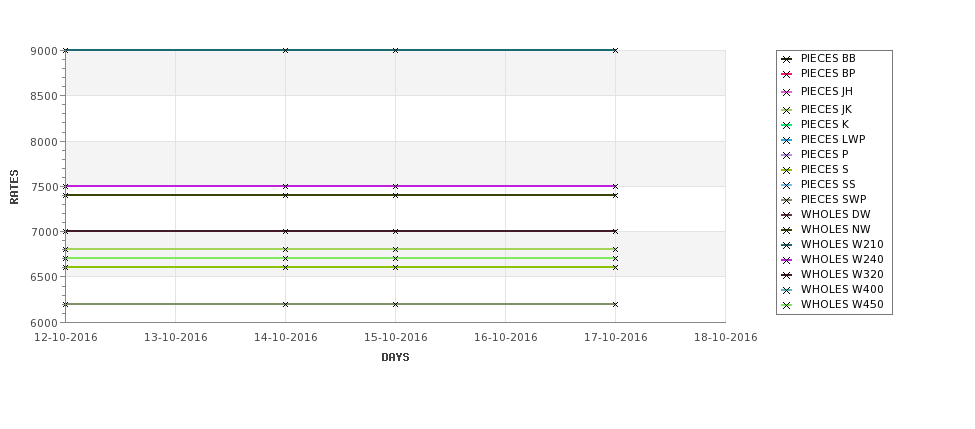Click the PIECES BB legend marker icon
This screenshot has width=975, height=429.
coord(786,59)
